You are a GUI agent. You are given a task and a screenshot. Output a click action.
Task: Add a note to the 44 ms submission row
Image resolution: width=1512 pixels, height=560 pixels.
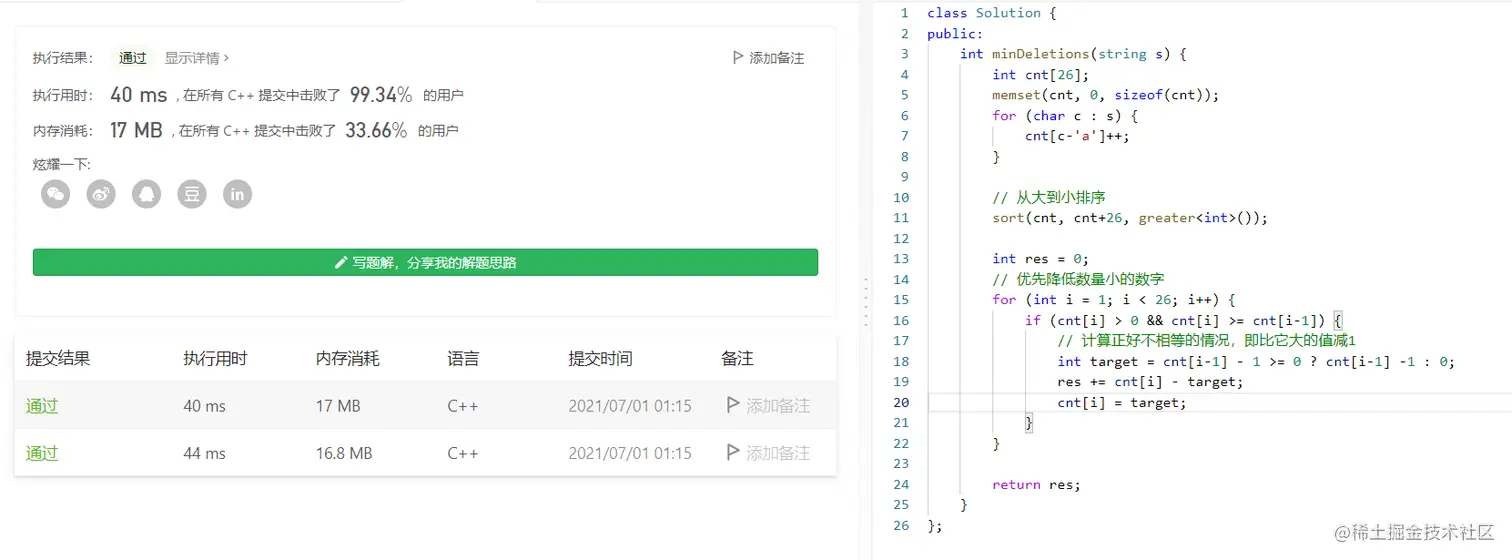point(768,453)
